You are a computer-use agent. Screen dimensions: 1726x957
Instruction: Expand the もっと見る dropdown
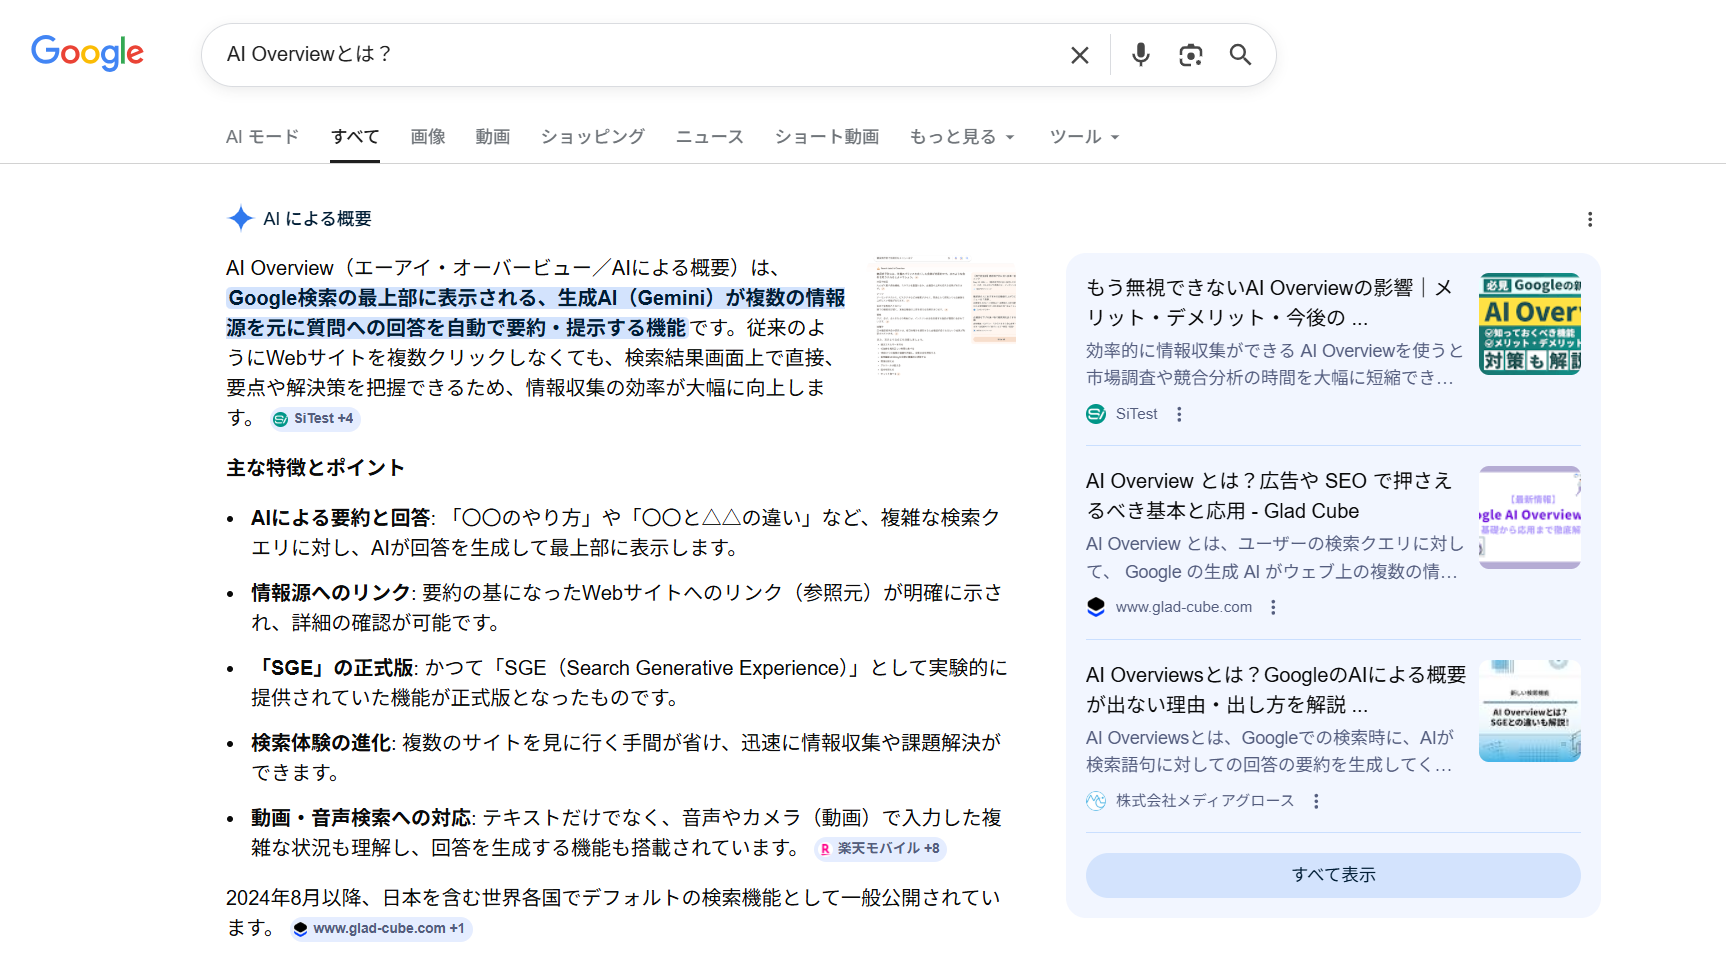pos(962,137)
